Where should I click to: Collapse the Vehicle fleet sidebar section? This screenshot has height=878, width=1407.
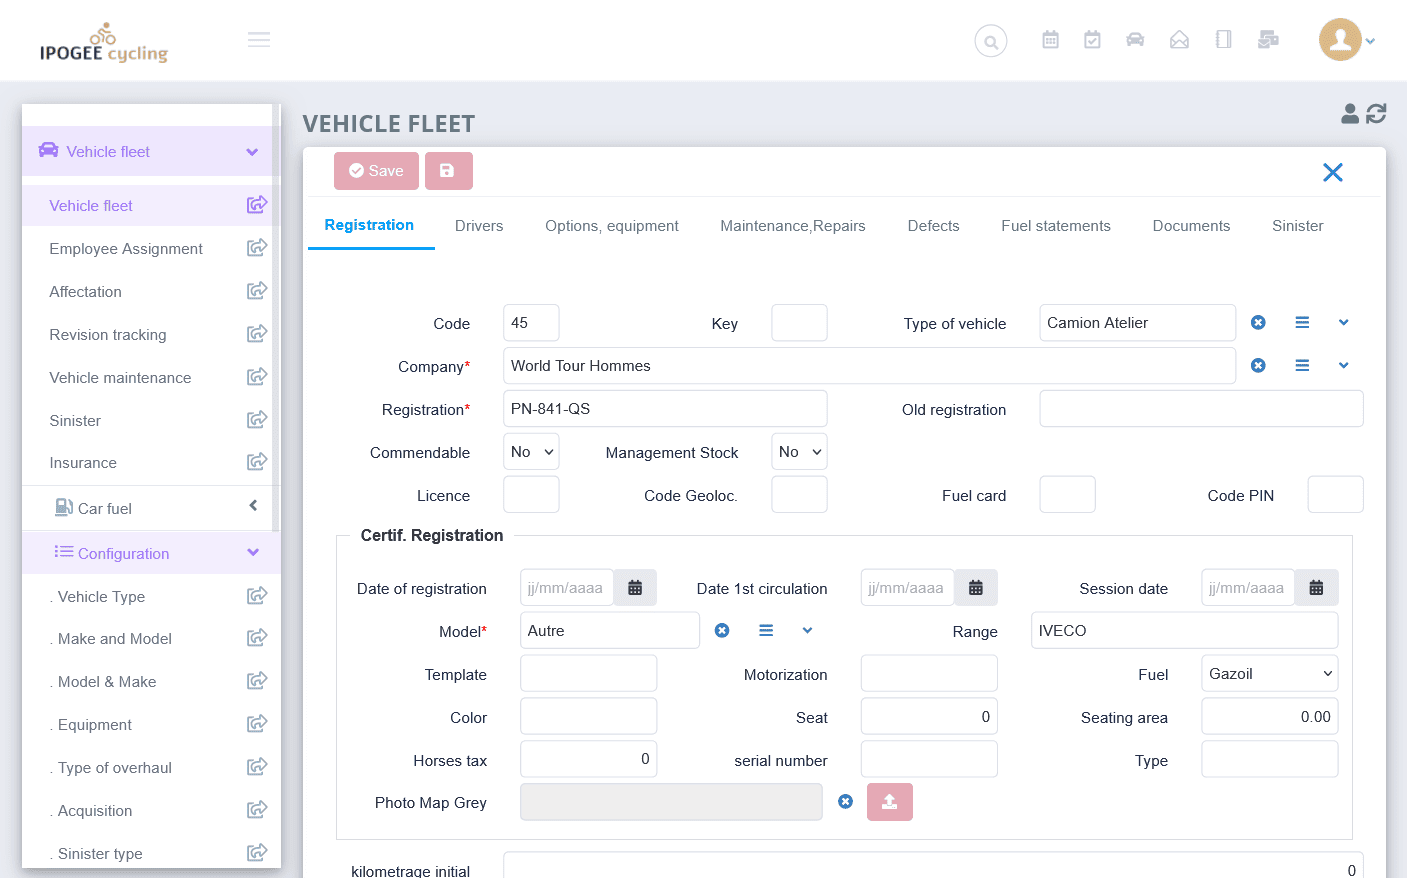pos(252,152)
